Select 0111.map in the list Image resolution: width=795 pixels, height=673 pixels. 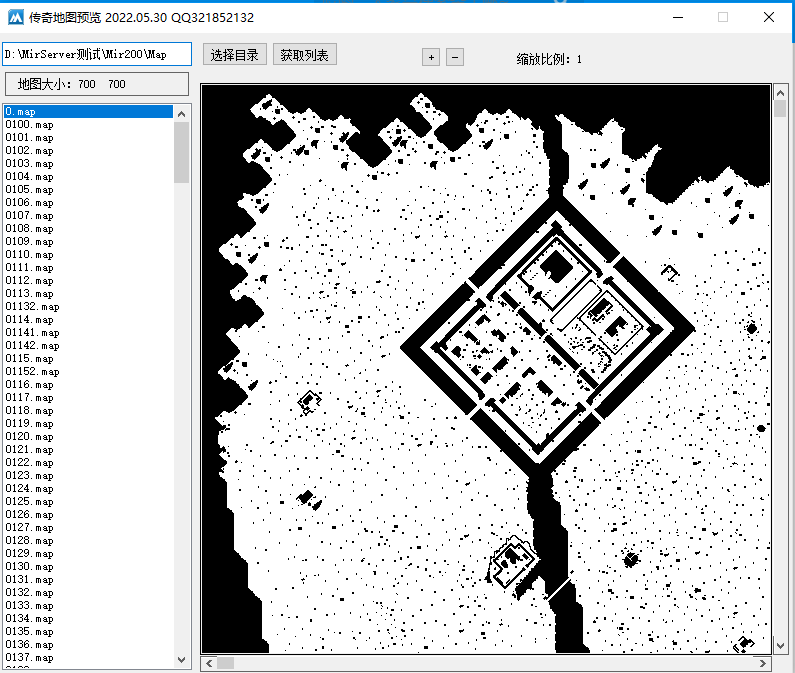[88, 268]
